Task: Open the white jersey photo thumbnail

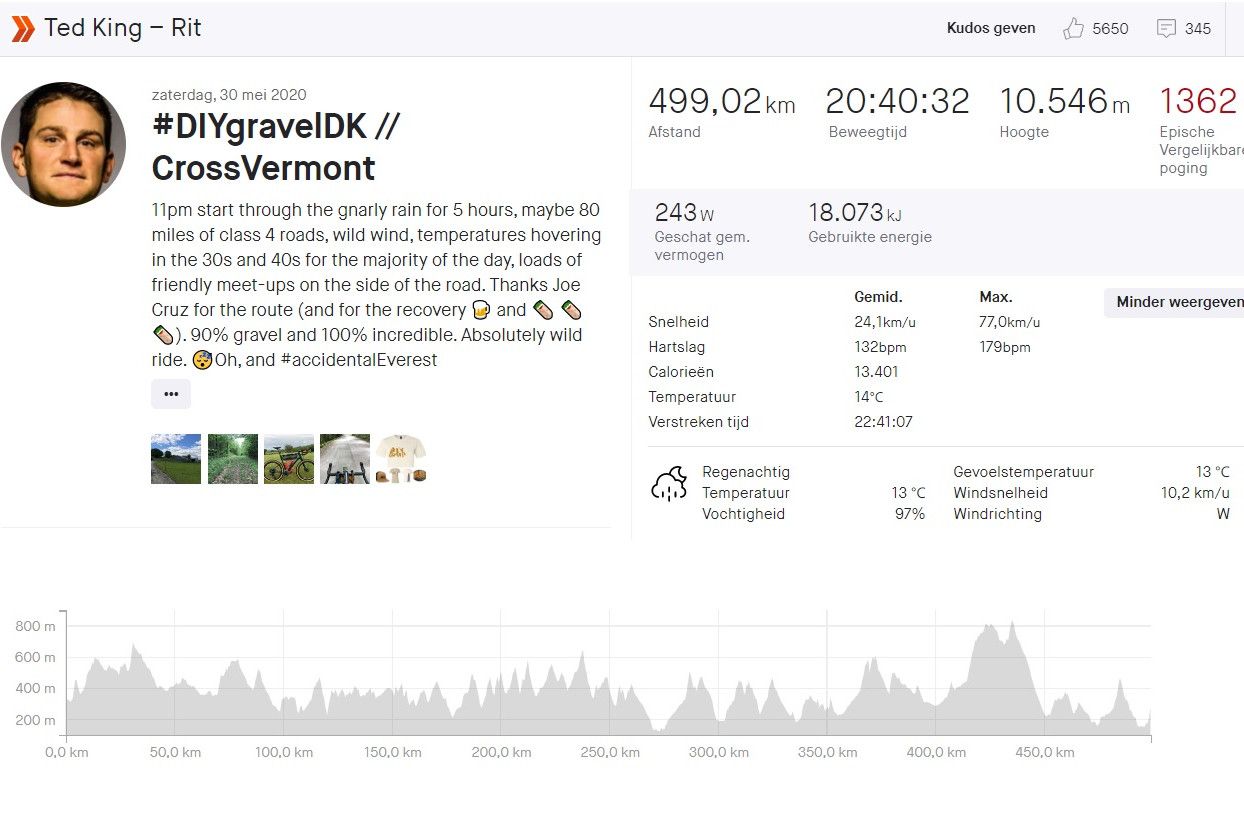Action: (401, 458)
